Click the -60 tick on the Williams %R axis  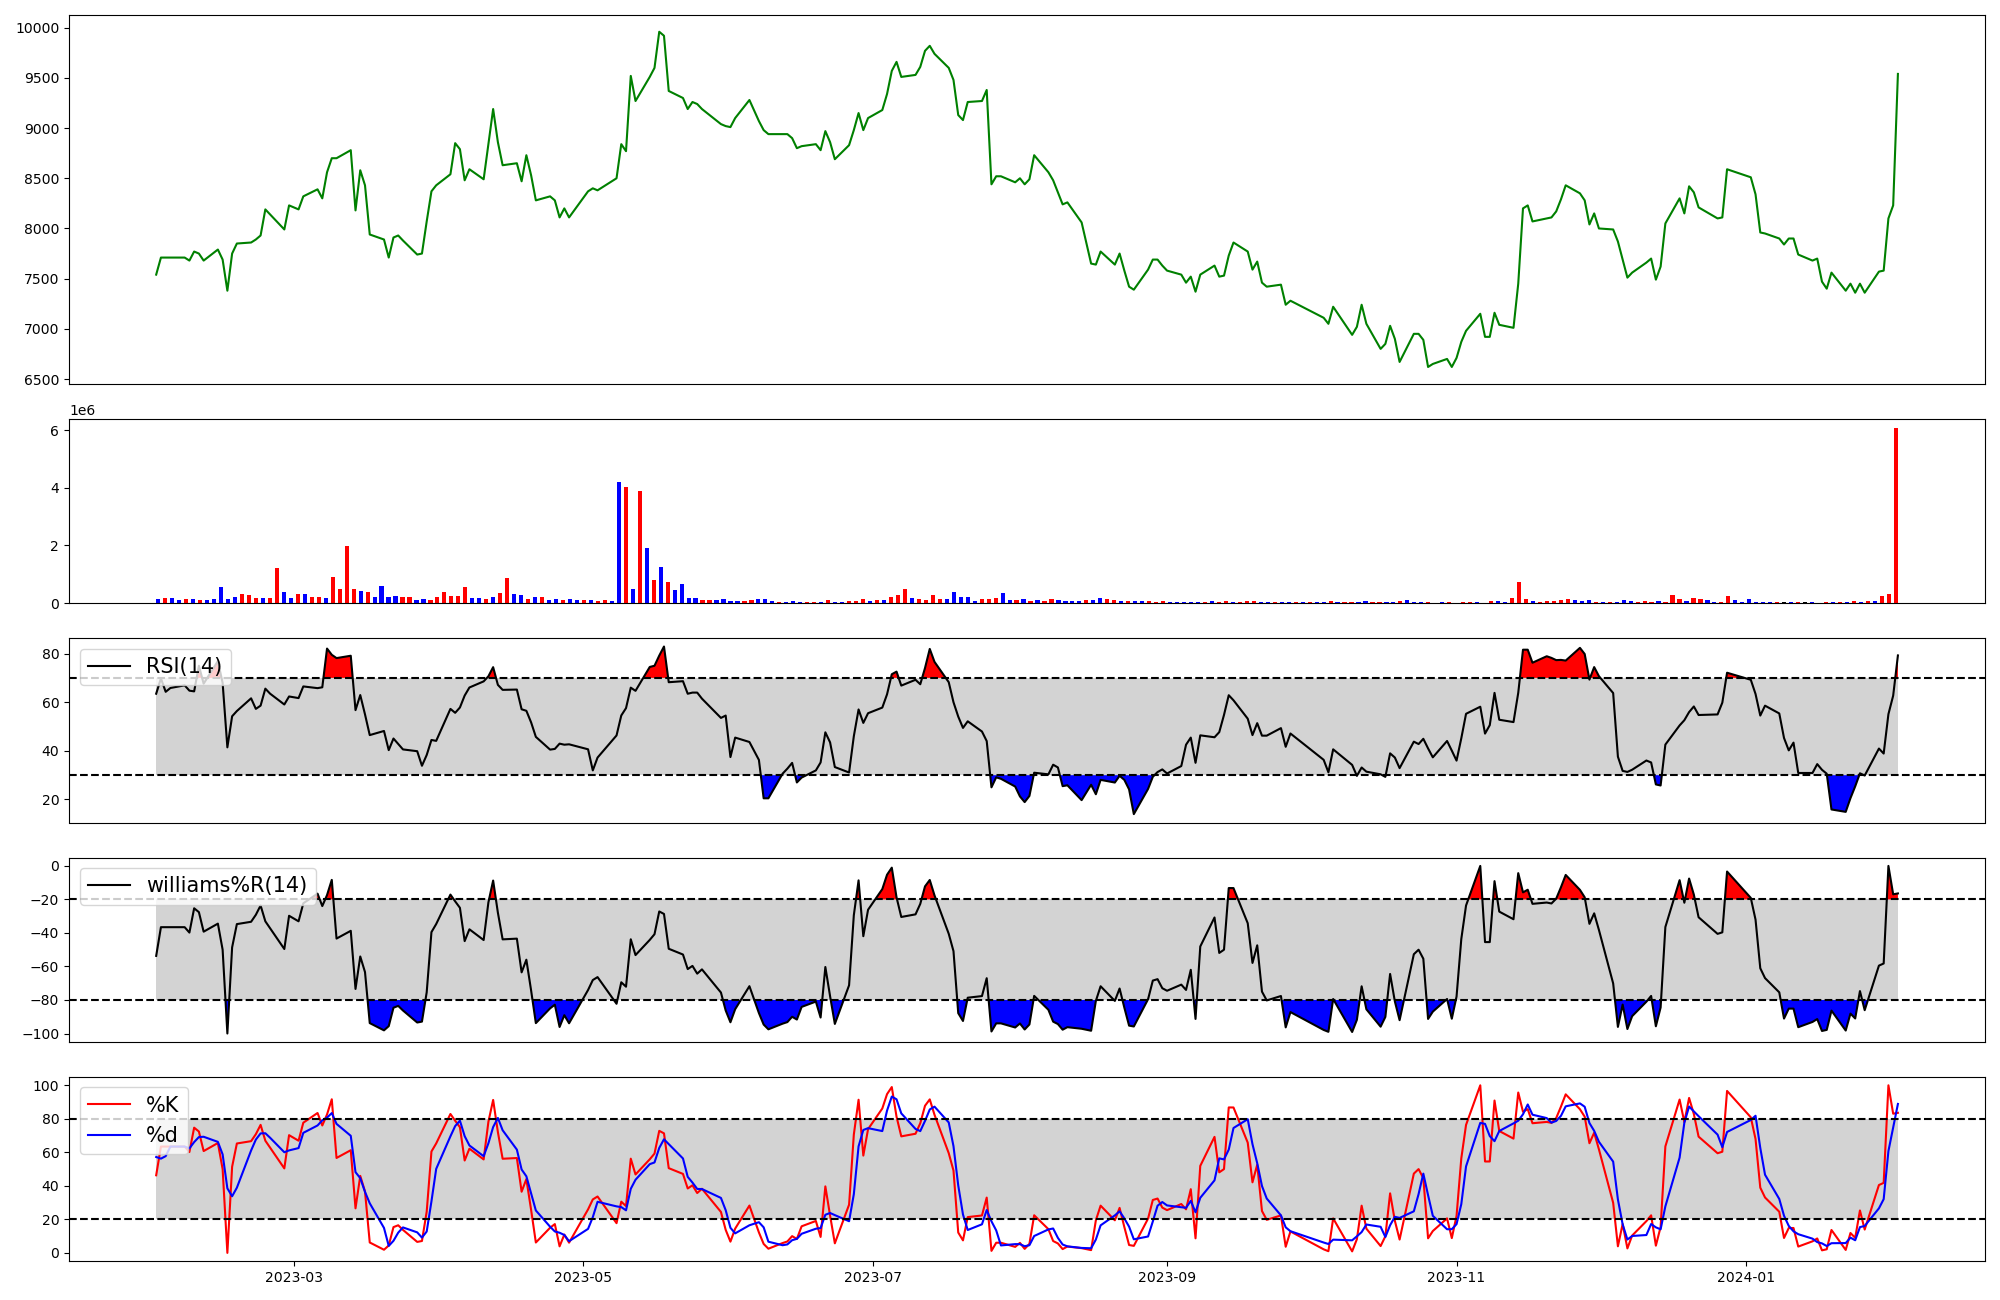click(x=44, y=967)
